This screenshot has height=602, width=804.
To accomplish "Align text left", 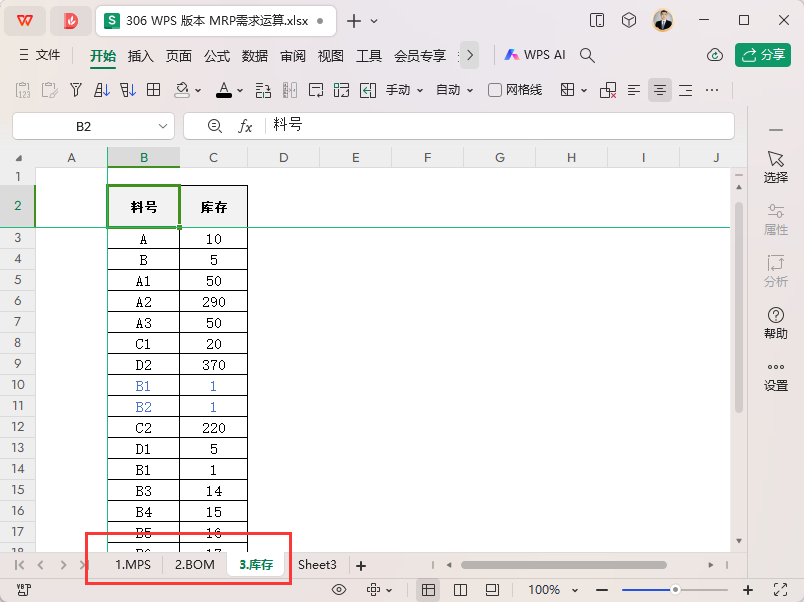I will (x=634, y=90).
